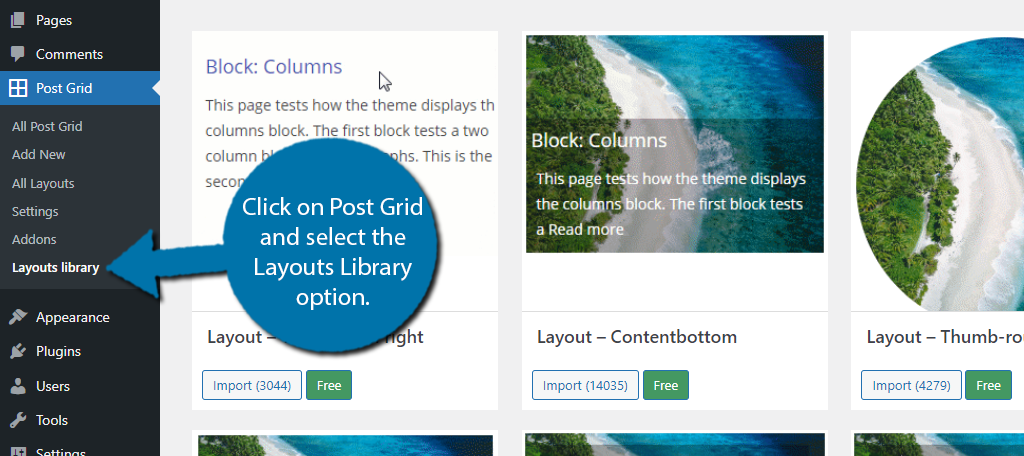Click Layout – Contentbottom title

pyautogui.click(x=637, y=337)
